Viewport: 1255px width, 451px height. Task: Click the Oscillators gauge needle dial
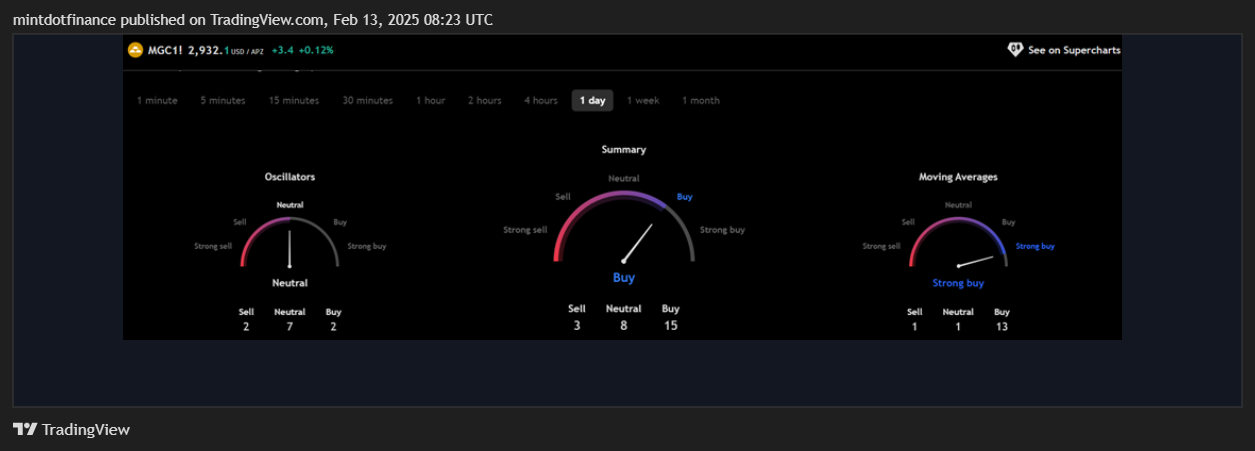click(290, 243)
